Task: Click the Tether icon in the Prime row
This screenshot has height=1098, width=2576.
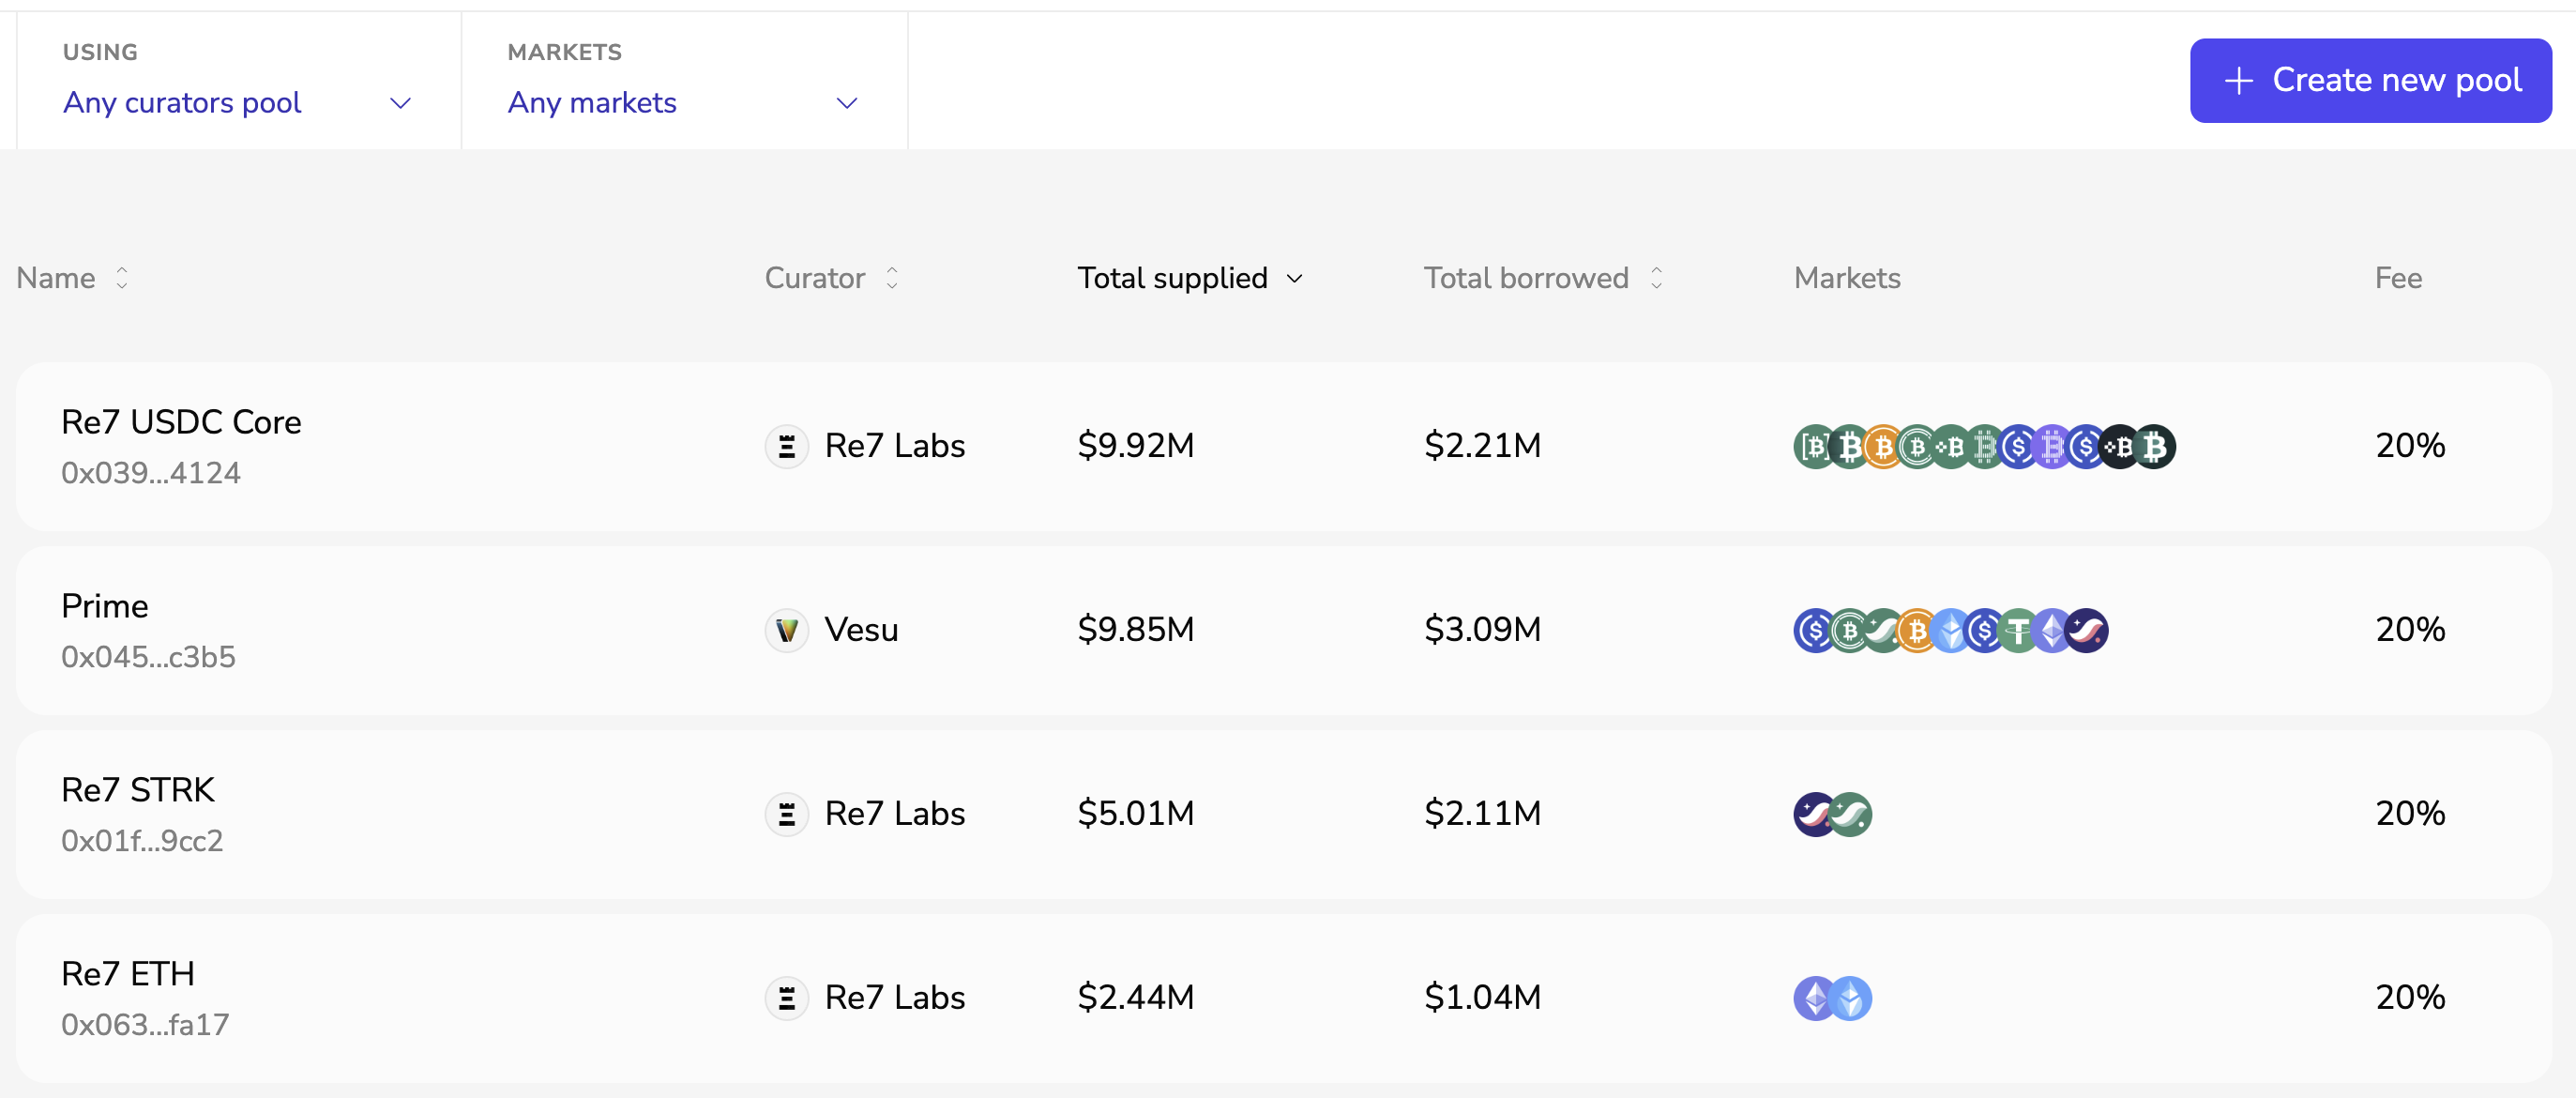Action: (x=2018, y=630)
